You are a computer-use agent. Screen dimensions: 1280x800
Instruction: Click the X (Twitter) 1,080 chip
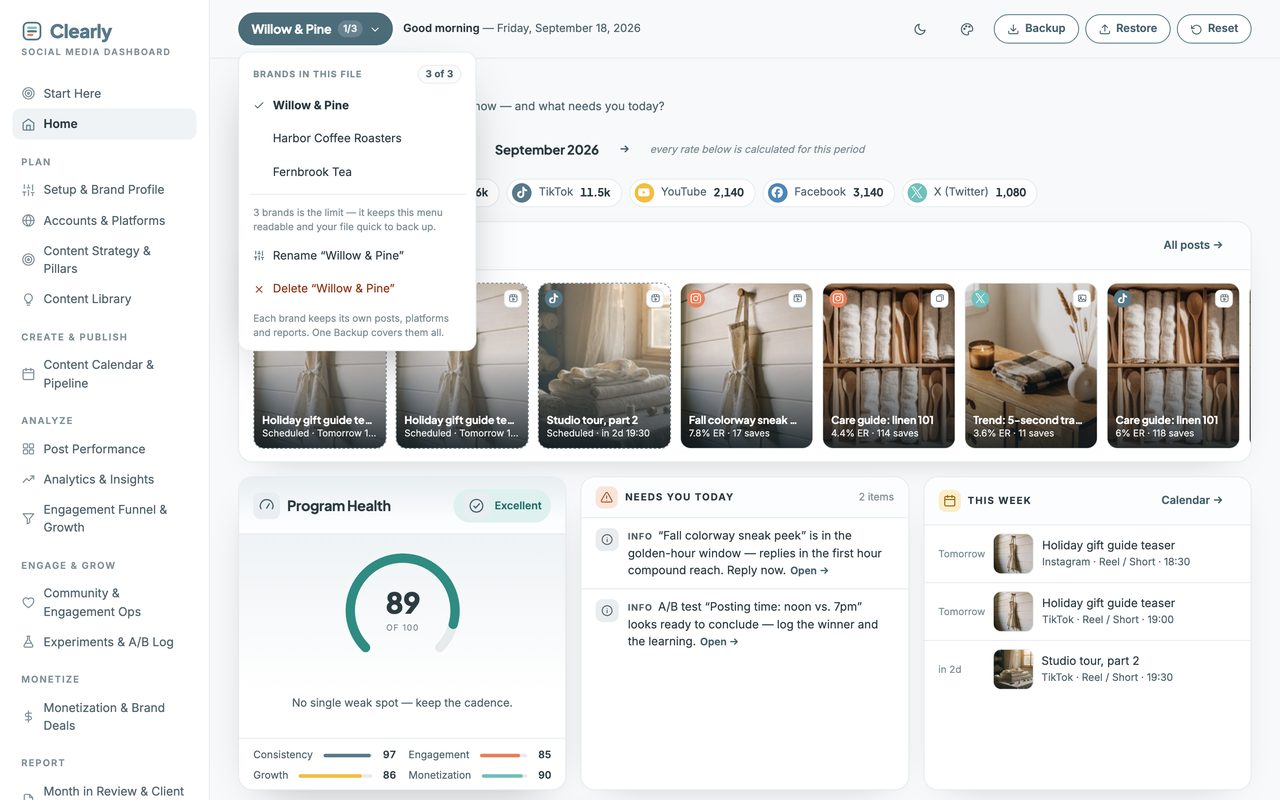(970, 193)
